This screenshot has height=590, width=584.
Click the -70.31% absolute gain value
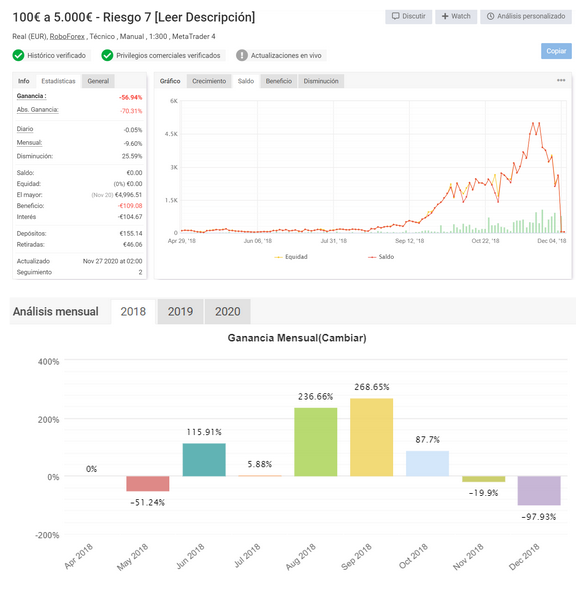(131, 111)
